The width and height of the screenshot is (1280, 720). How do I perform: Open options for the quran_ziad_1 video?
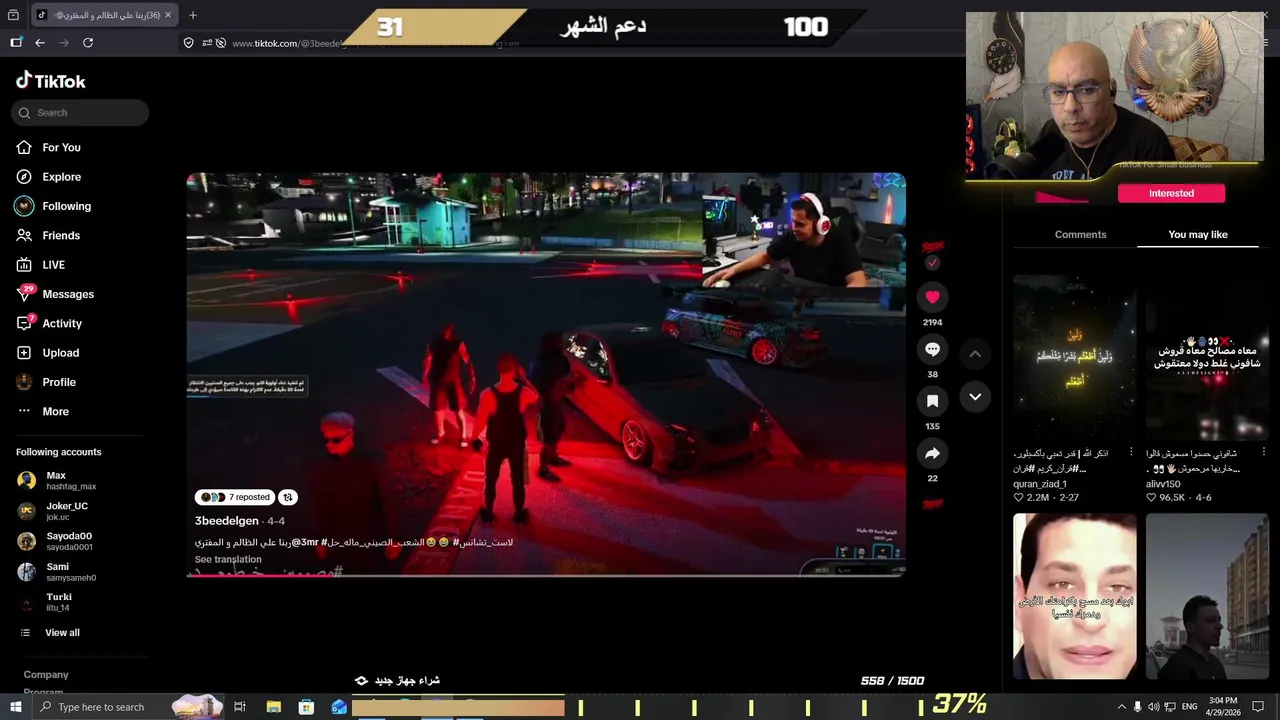pyautogui.click(x=1131, y=453)
